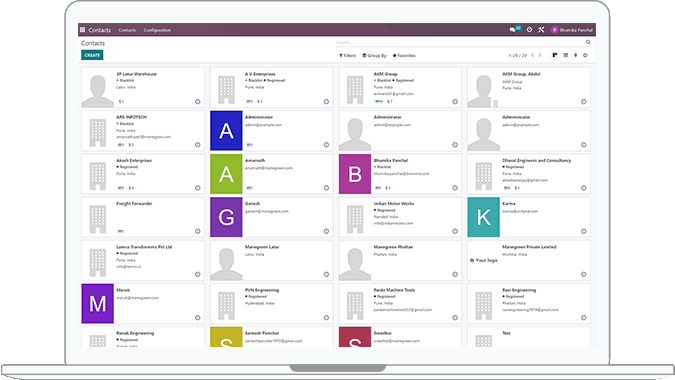Select the kanban view toggle

click(555, 55)
